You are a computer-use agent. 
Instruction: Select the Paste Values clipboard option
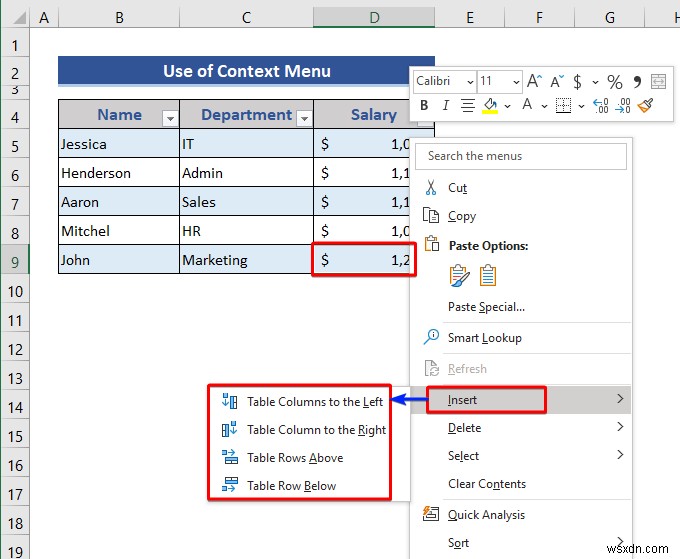tap(488, 275)
